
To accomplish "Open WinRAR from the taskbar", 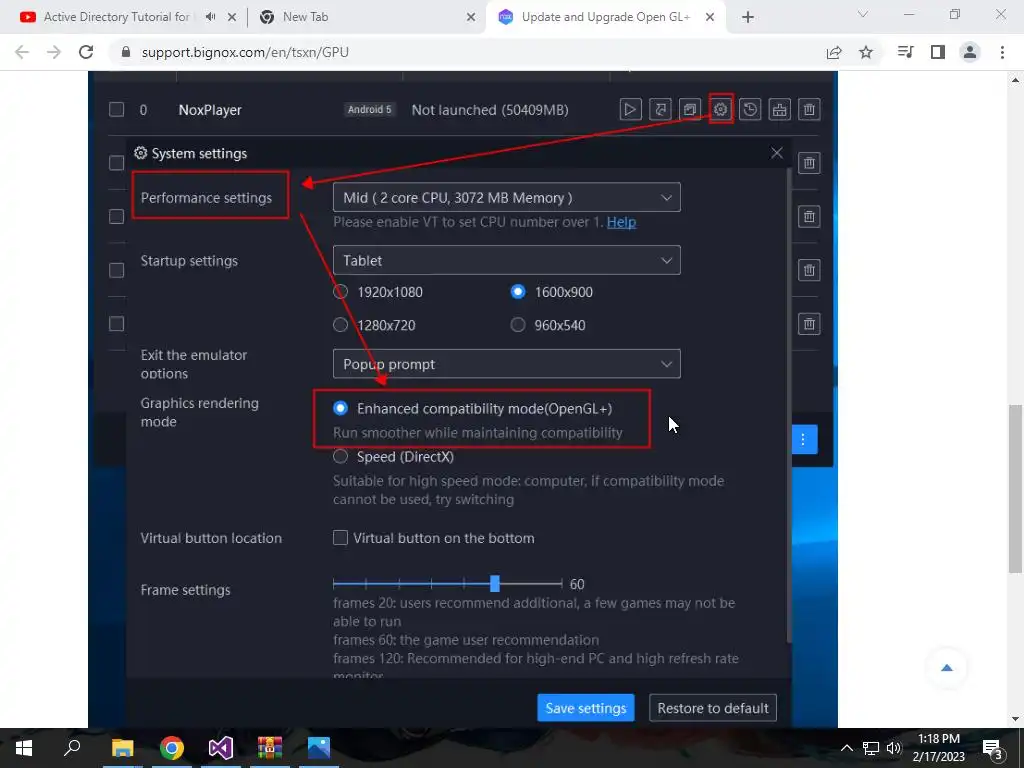I will coord(270,748).
